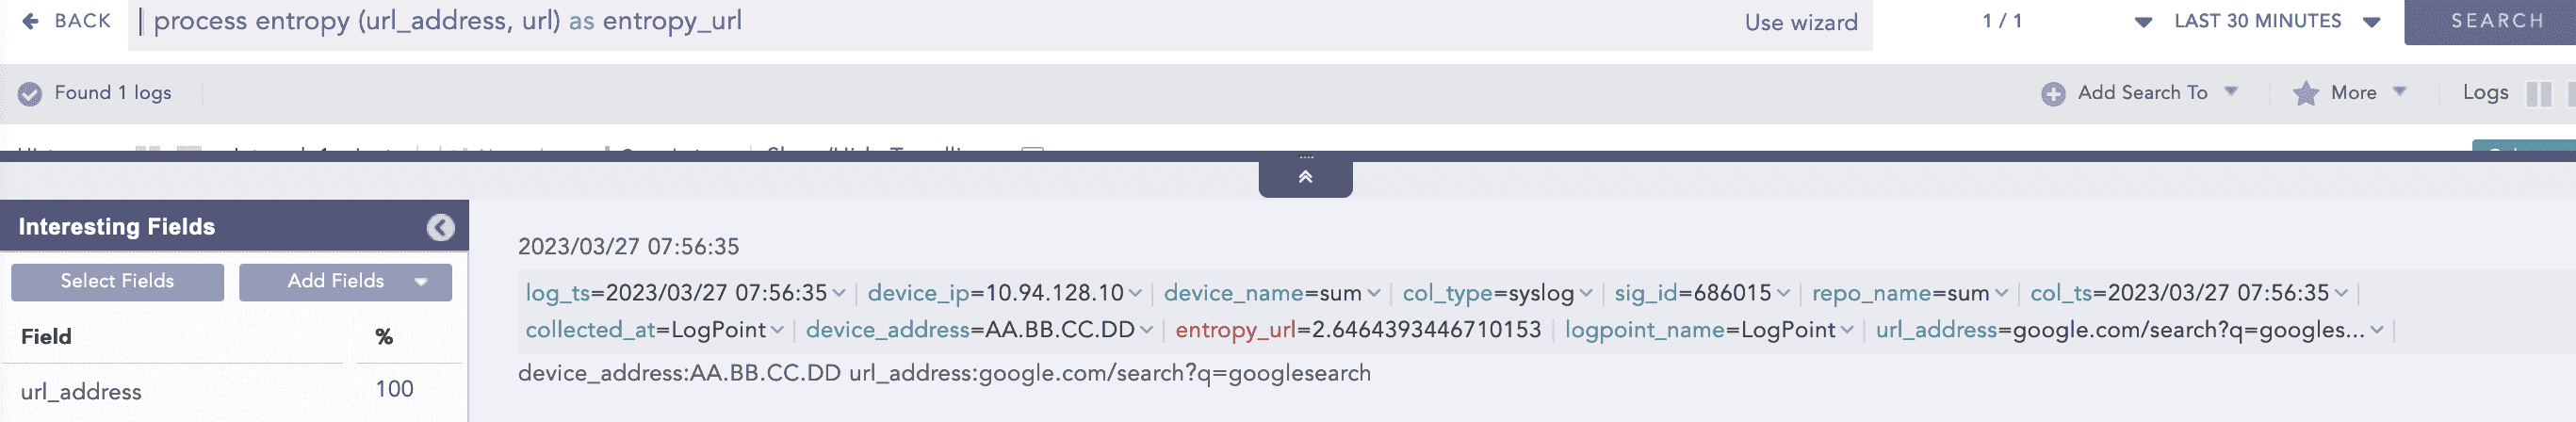Expand the More dropdown arrow
Screen dimensions: 2576x422
click(x=2399, y=92)
